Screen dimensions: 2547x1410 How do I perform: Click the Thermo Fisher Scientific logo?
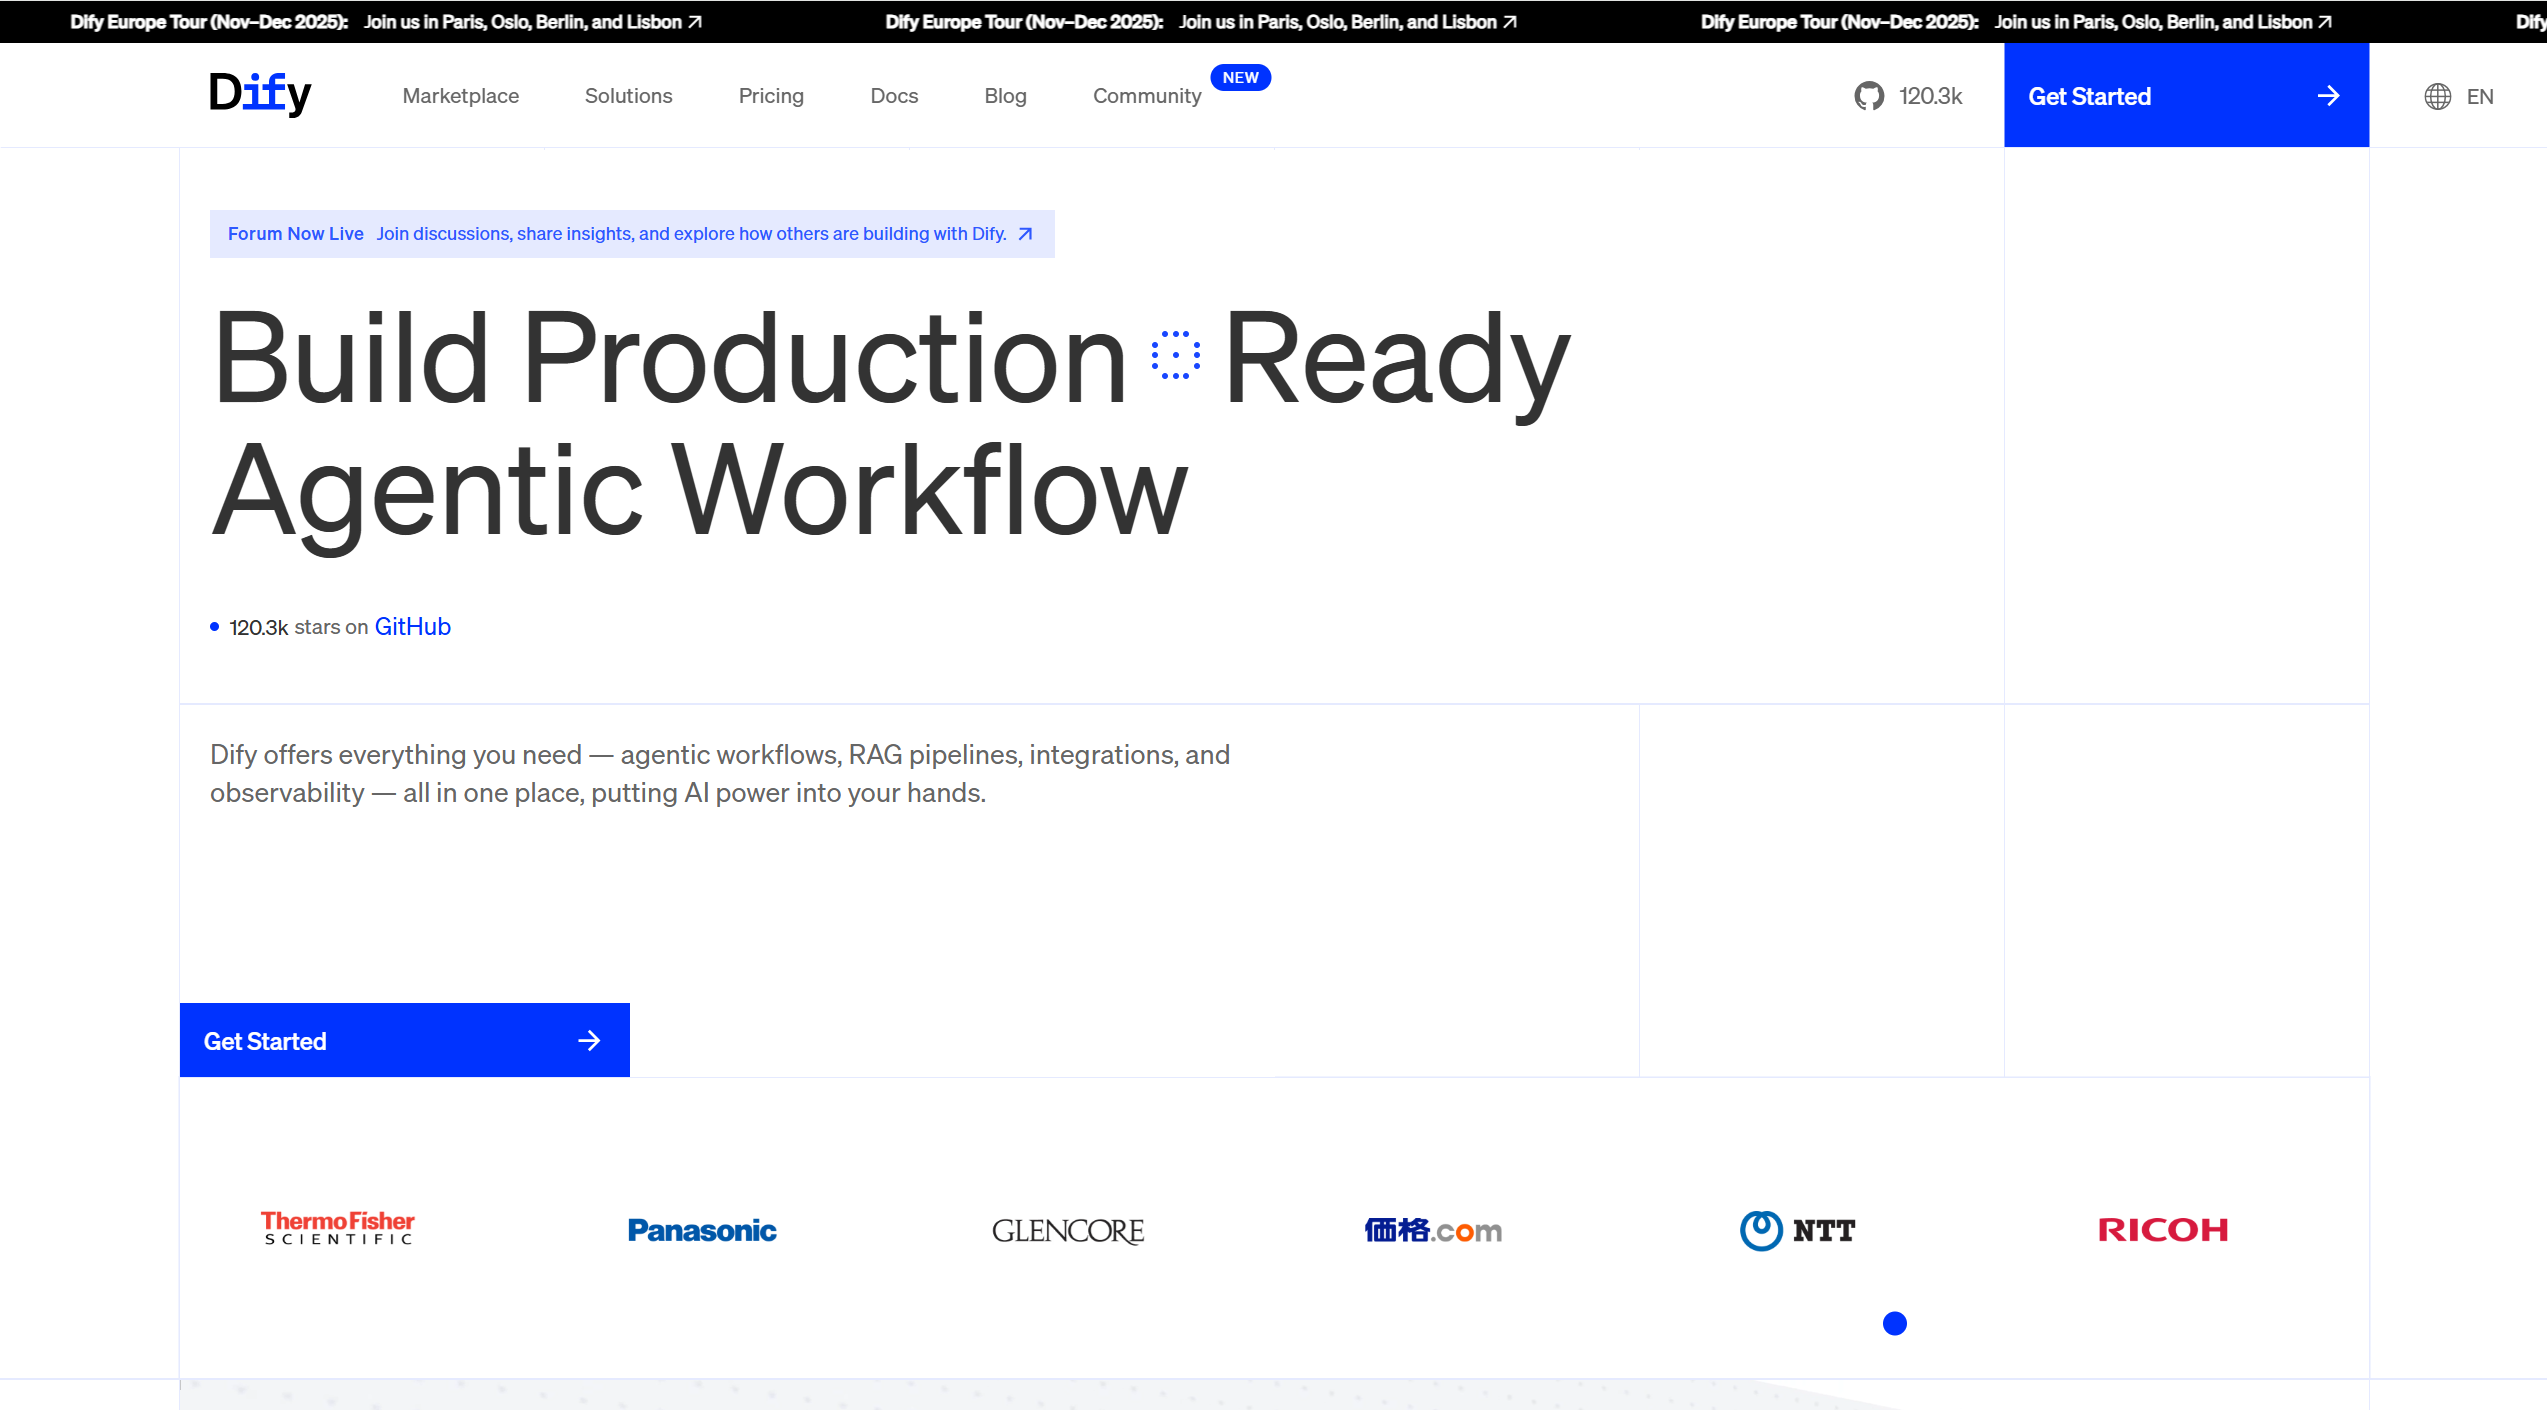338,1228
